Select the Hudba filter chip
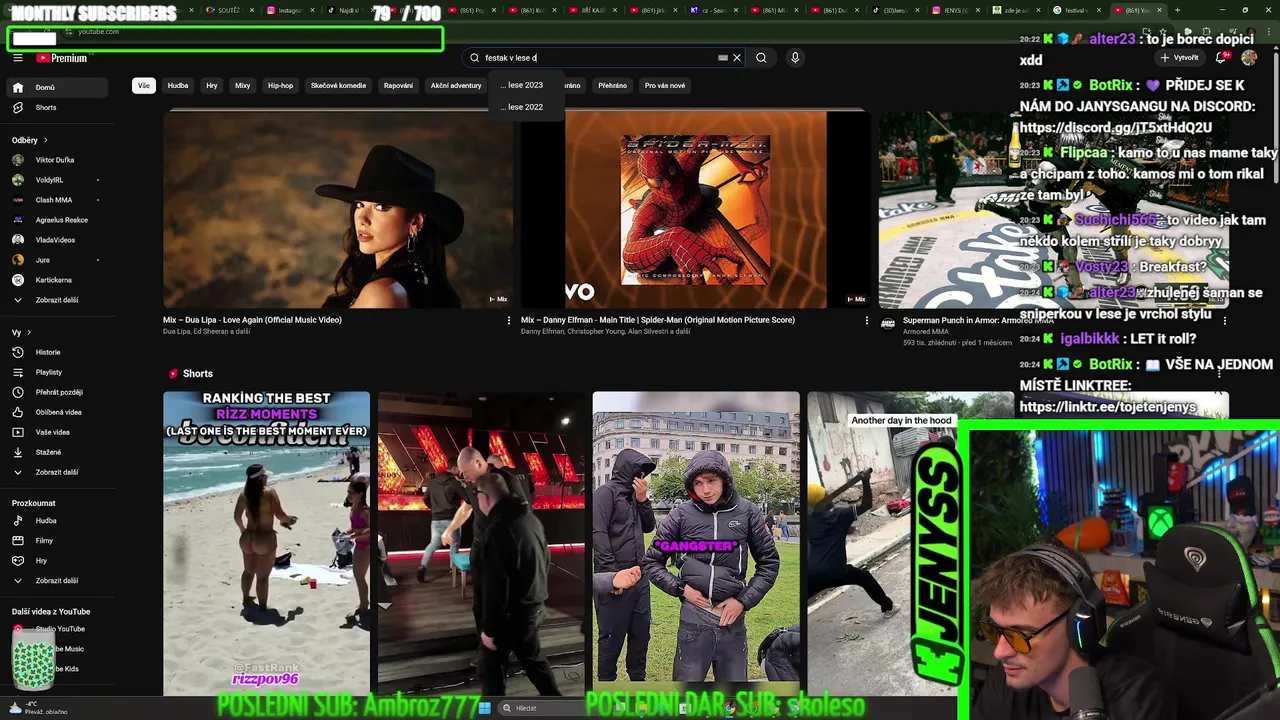This screenshot has height=720, width=1280. (178, 86)
